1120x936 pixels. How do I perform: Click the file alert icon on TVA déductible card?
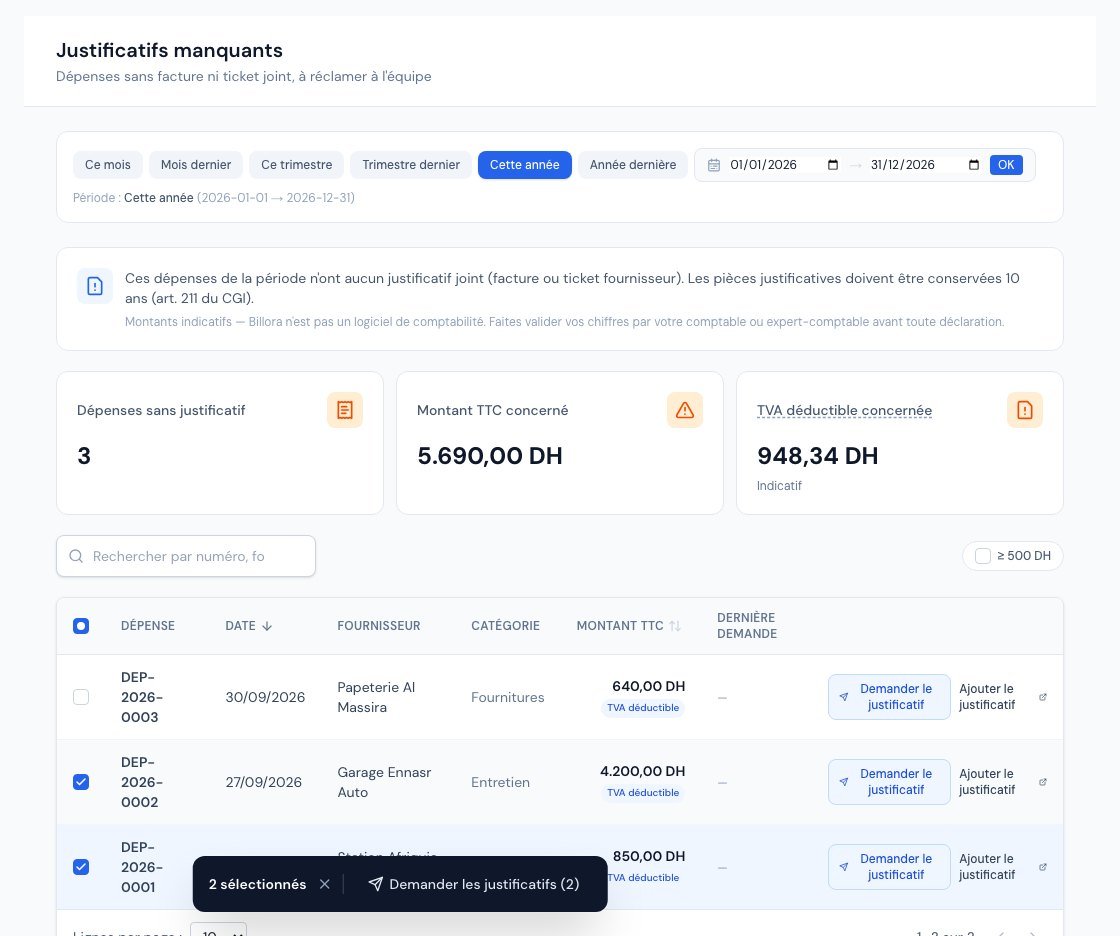[x=1025, y=410]
